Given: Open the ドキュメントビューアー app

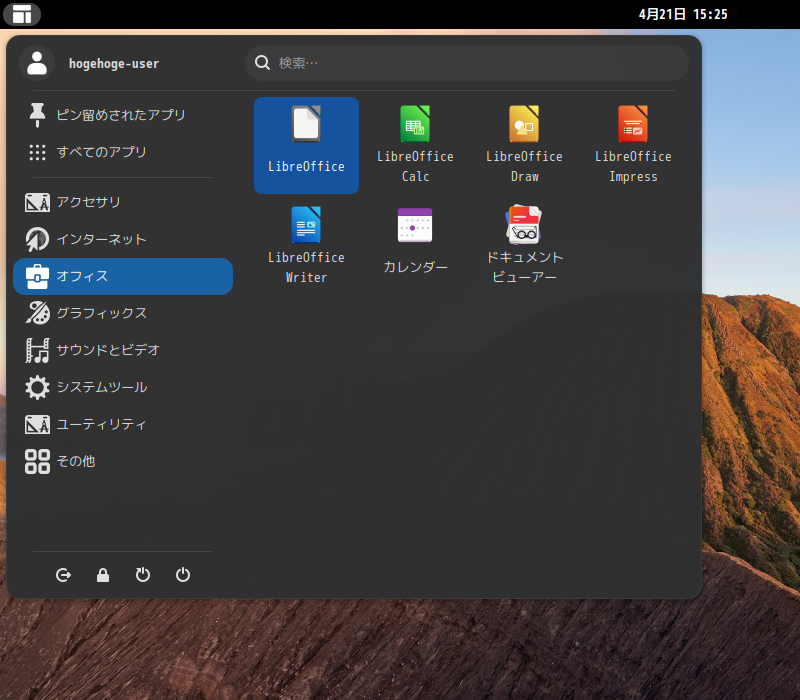Looking at the screenshot, I should tap(524, 243).
